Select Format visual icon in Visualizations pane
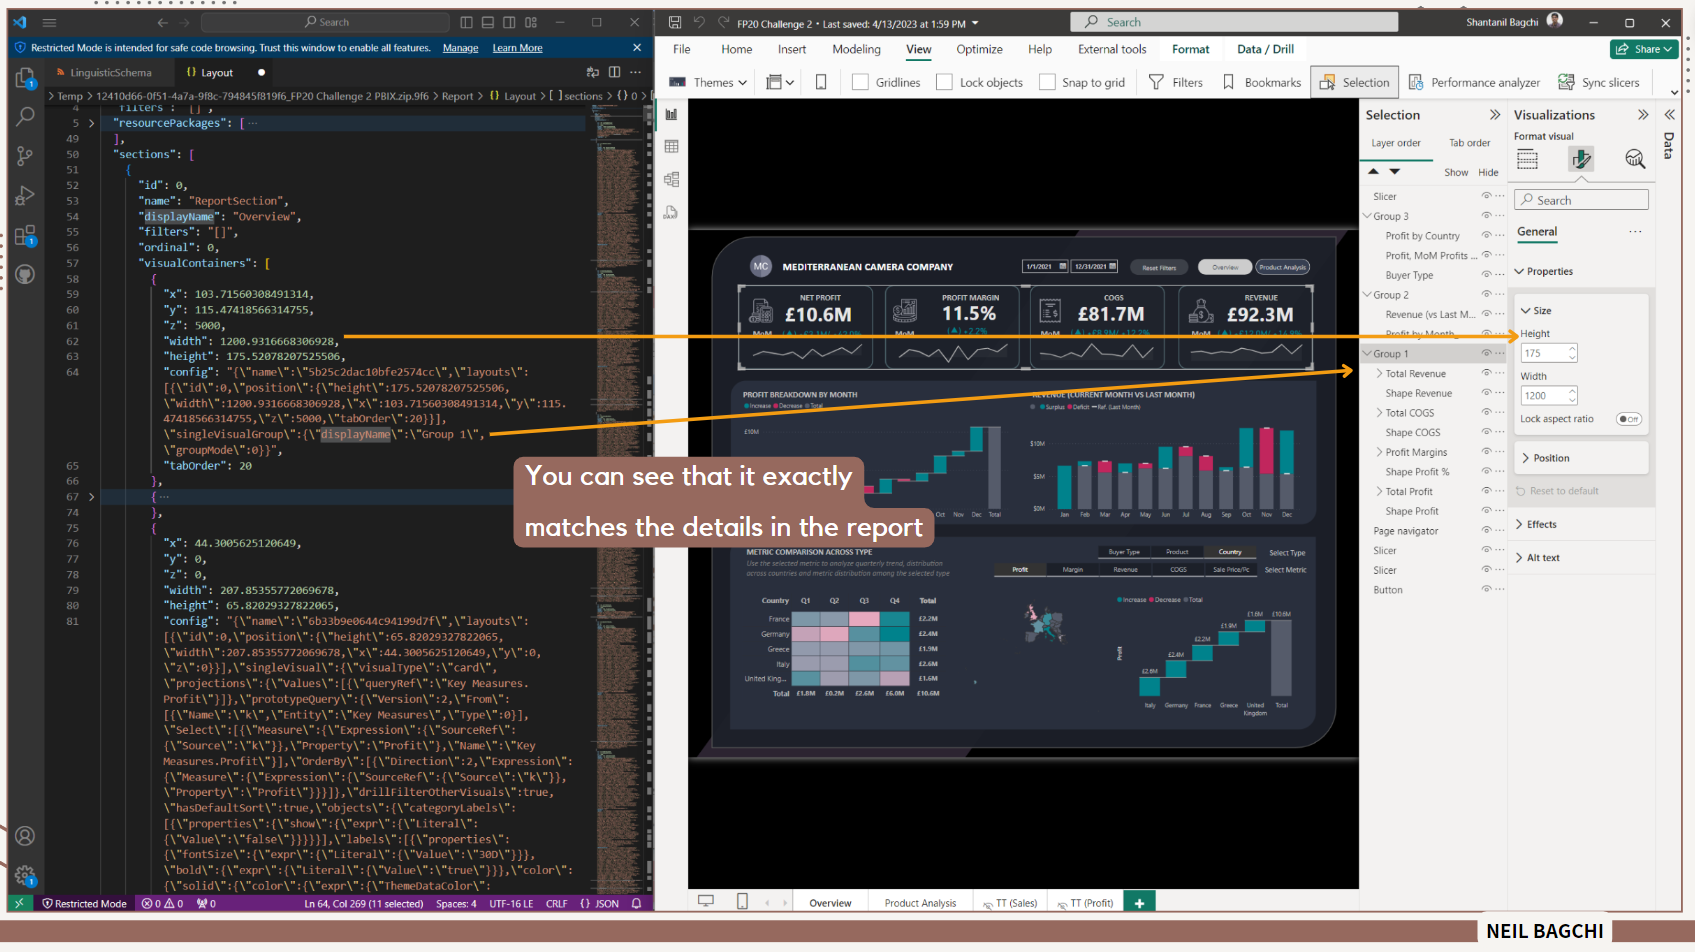Screen dimensions: 1695x952 click(1581, 159)
